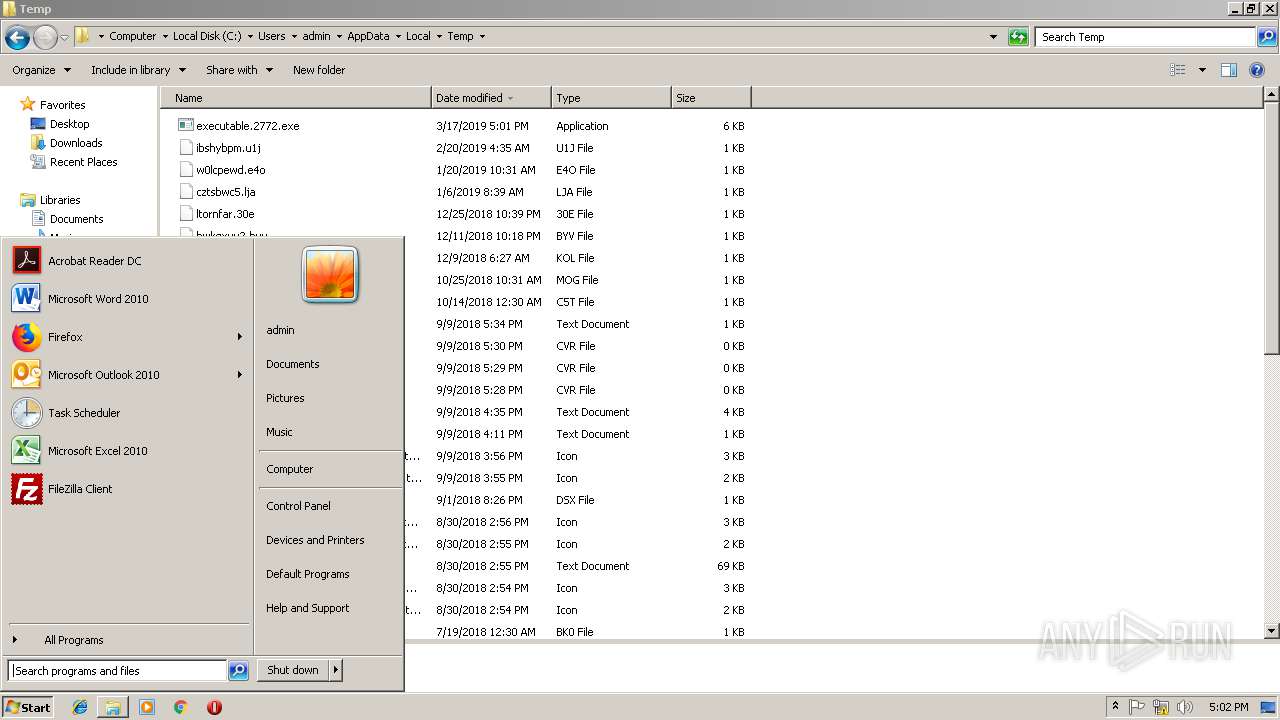
Task: Open Help and Support
Action: 307,608
